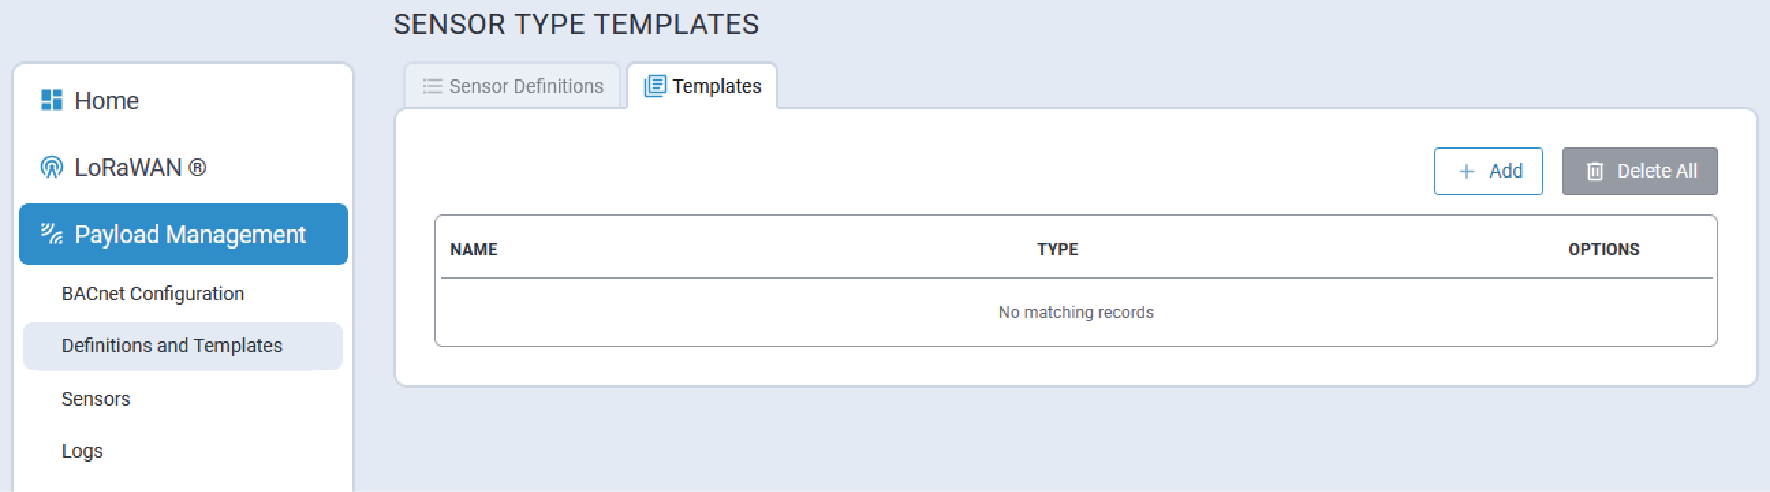Open the Logs submenu item
1770x492 pixels.
click(x=82, y=451)
